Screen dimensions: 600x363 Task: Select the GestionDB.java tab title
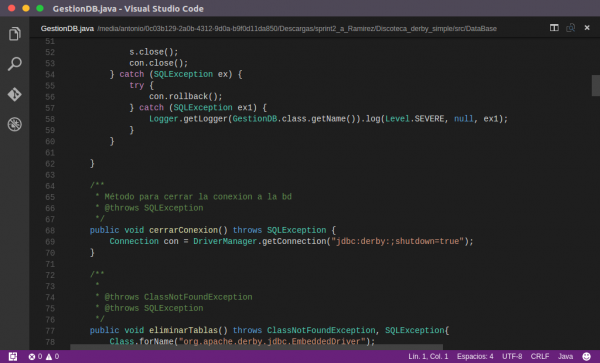(x=67, y=28)
